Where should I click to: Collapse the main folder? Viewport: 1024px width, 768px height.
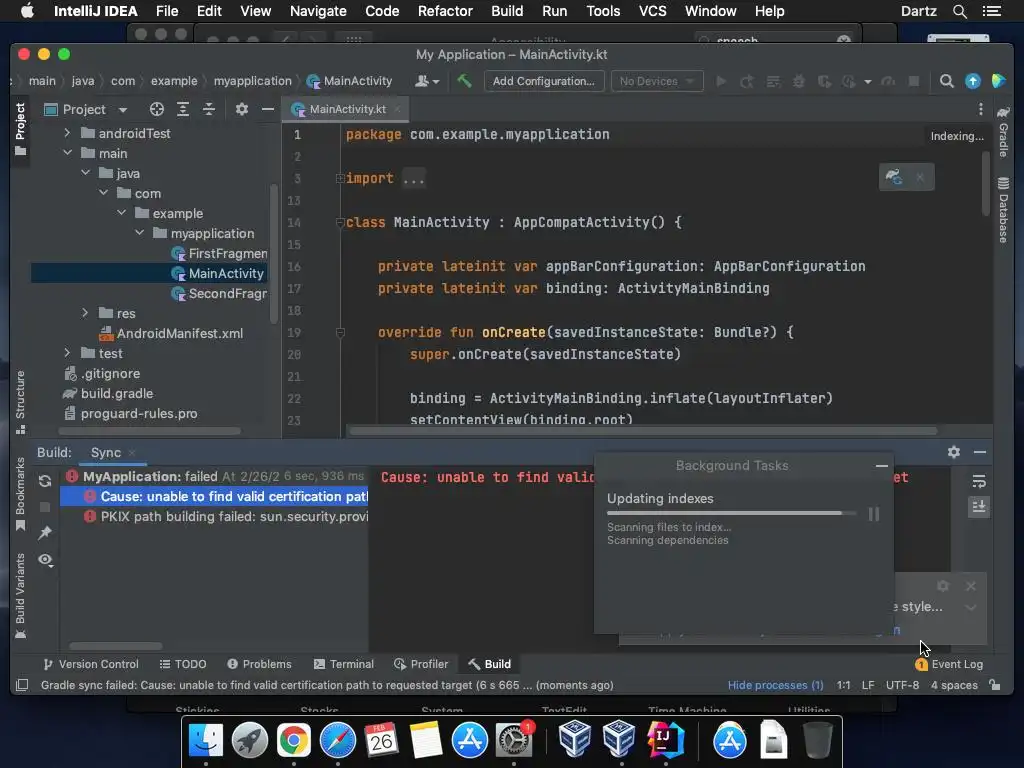click(67, 153)
